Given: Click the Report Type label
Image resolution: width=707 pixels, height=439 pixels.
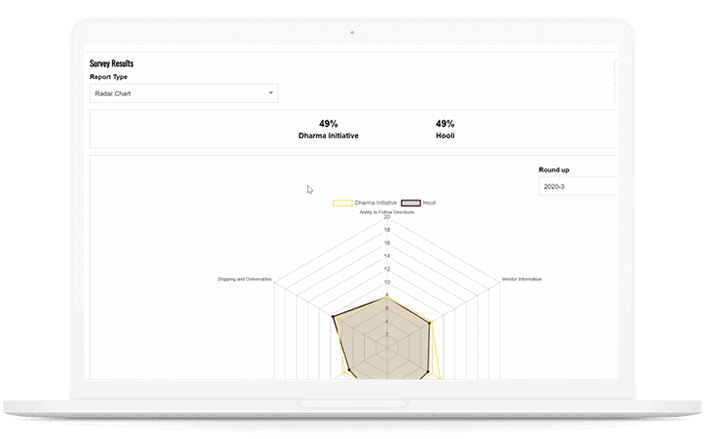Looking at the screenshot, I should [x=108, y=77].
